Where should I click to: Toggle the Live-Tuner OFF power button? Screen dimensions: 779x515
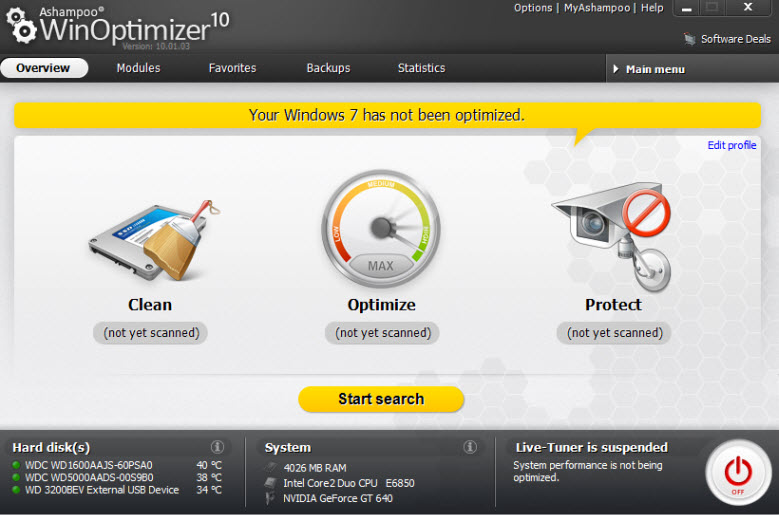click(x=738, y=472)
